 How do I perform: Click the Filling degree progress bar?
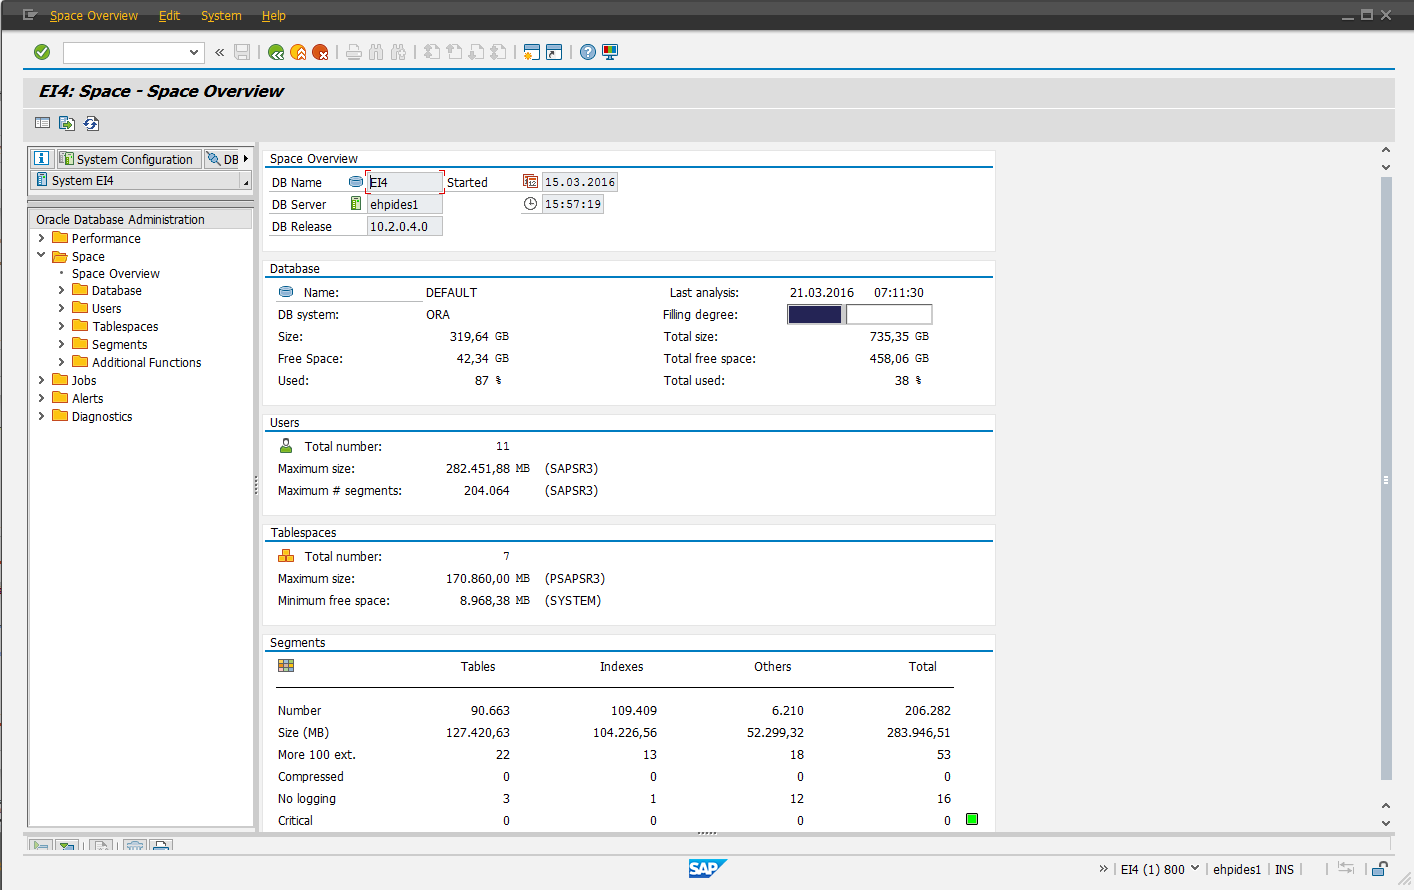[860, 314]
